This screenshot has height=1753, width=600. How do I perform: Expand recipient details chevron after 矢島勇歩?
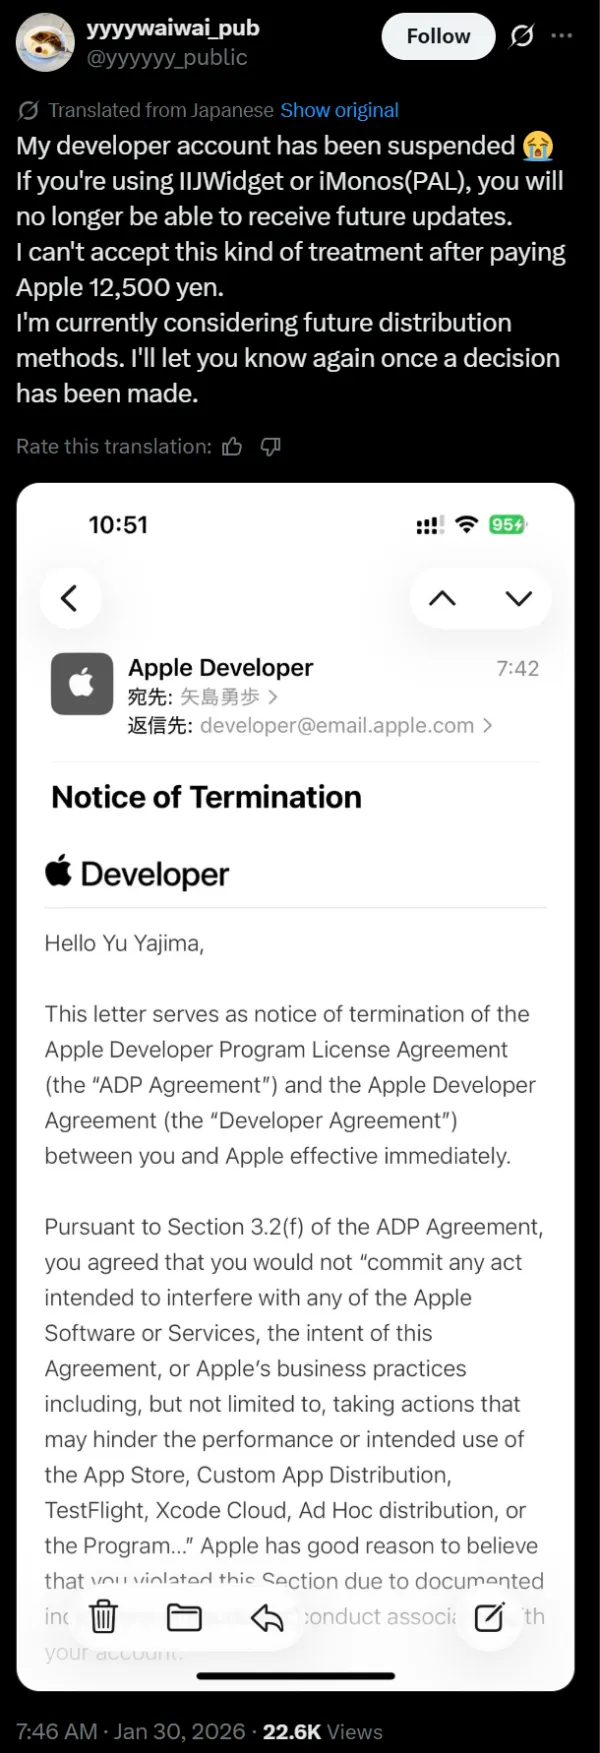click(273, 697)
